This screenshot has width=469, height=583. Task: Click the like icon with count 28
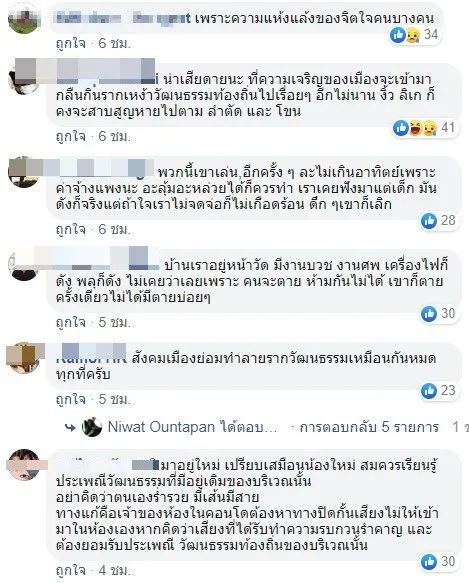(x=428, y=221)
